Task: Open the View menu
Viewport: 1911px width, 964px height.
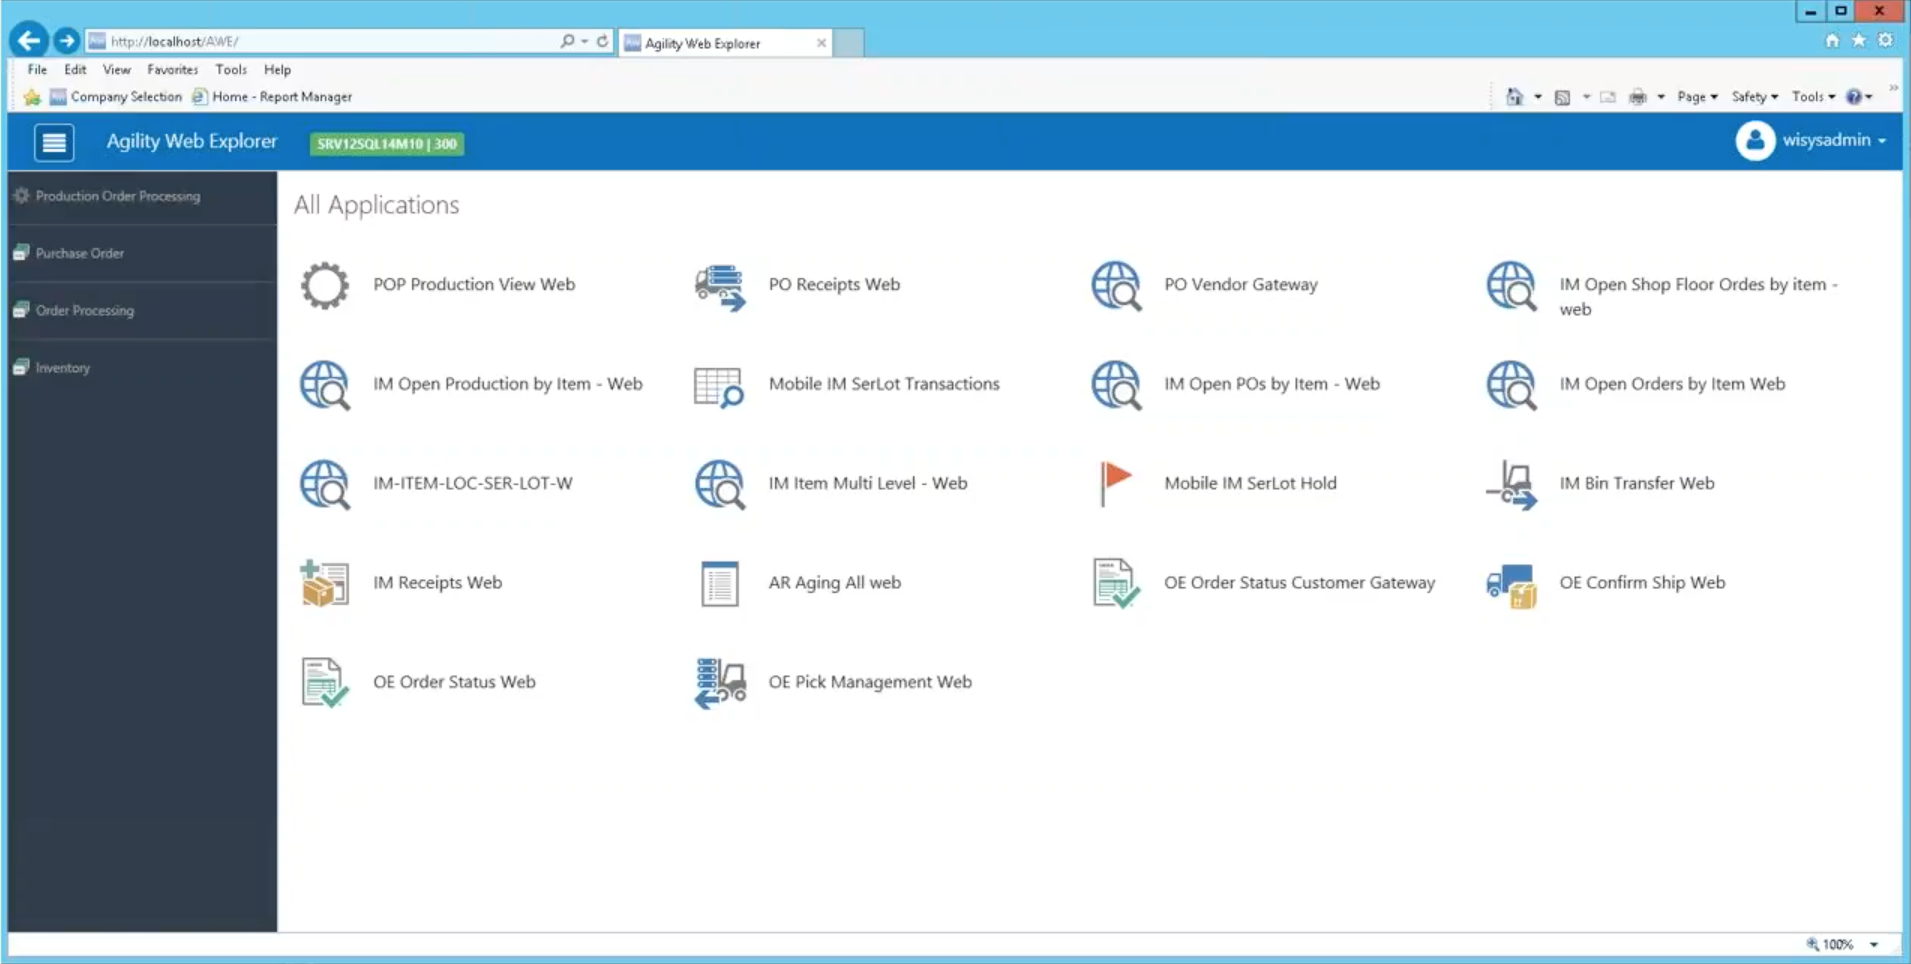Action: pyautogui.click(x=116, y=70)
